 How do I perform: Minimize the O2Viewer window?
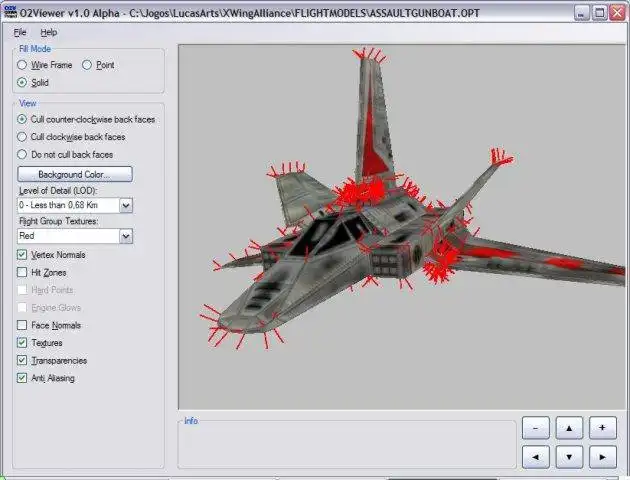[581, 13]
